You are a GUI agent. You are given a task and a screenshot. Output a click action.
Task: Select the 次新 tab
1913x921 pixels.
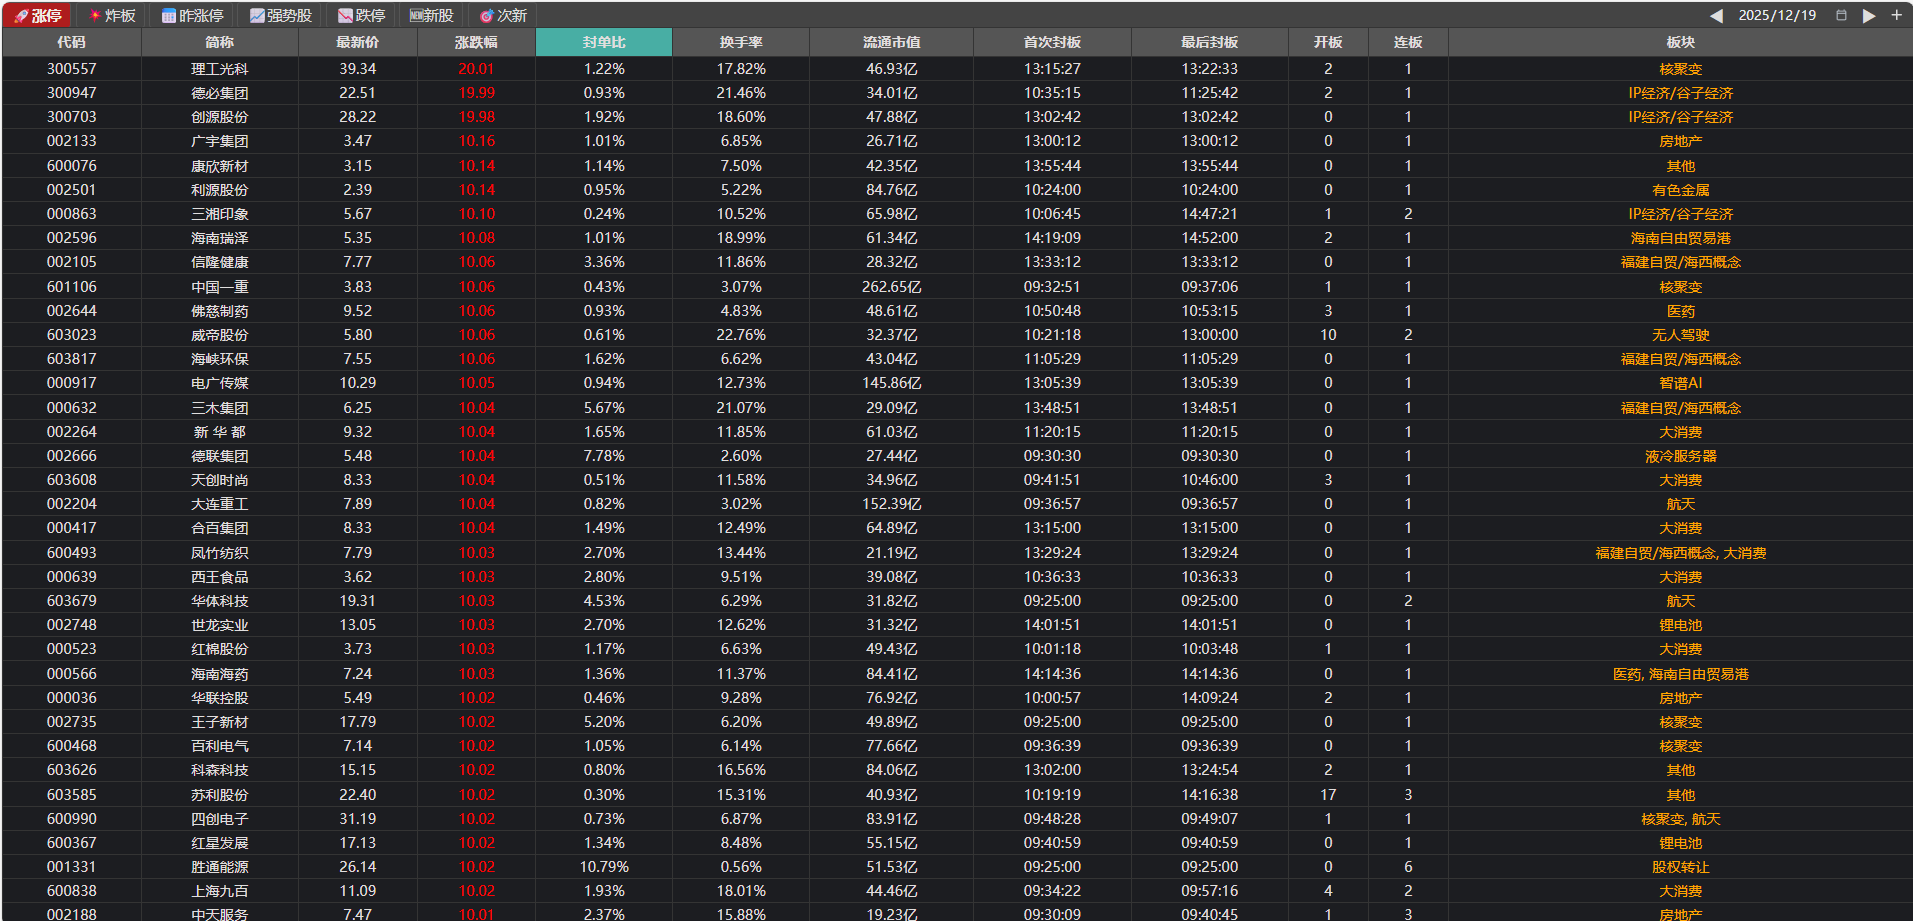[503, 16]
